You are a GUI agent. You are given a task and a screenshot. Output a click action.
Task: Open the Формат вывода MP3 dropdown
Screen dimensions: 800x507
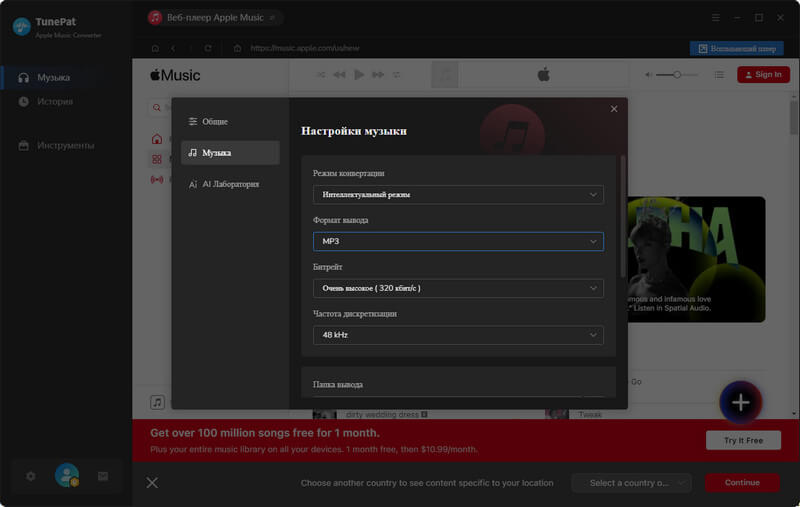(x=458, y=241)
